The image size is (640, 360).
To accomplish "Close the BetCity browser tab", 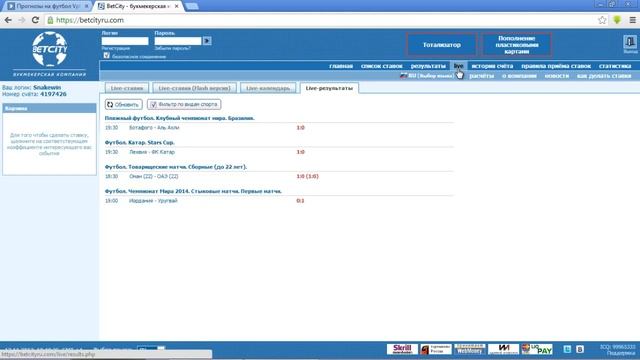I will coord(176,6).
